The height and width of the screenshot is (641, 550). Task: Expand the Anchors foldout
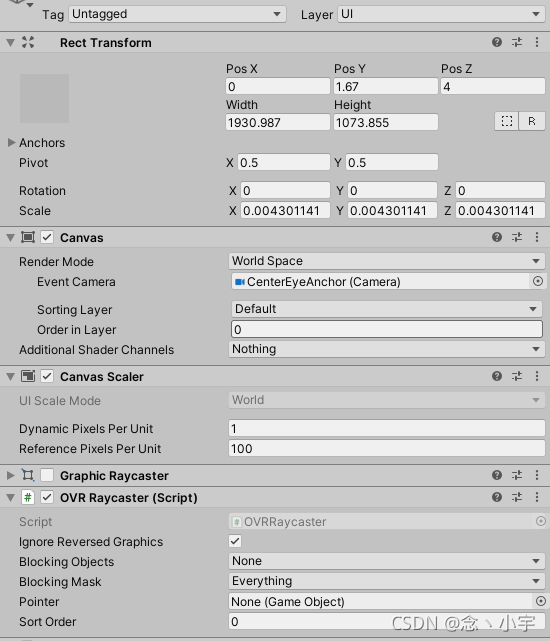point(11,142)
